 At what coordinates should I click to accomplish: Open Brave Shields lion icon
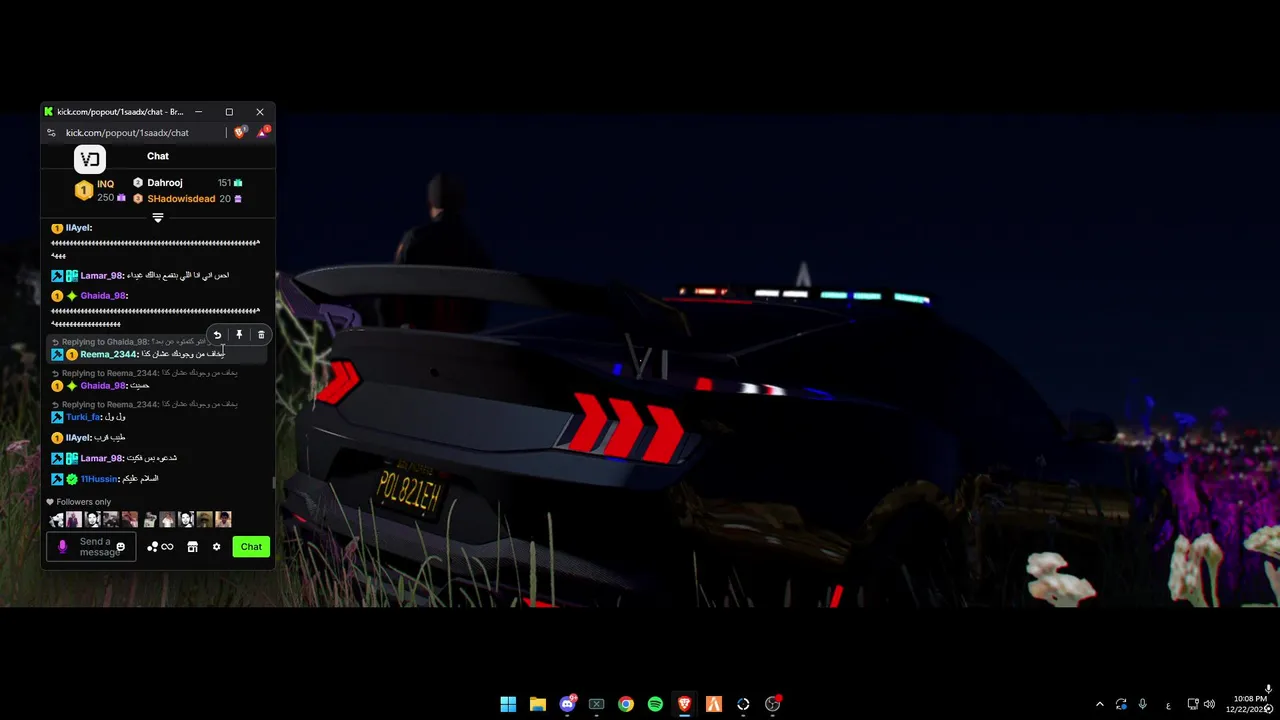click(240, 132)
